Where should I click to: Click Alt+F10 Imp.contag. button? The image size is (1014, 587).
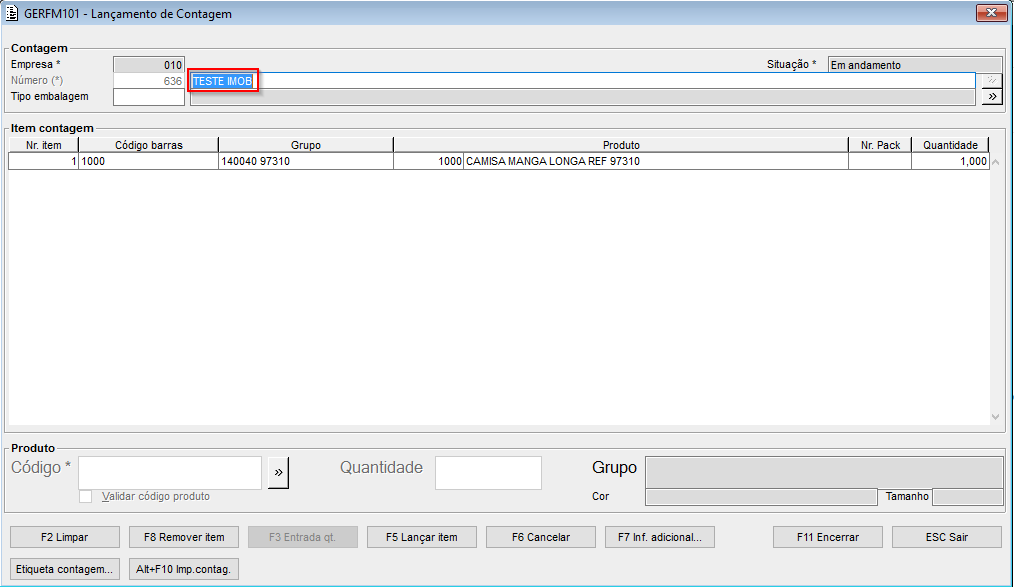(x=184, y=569)
